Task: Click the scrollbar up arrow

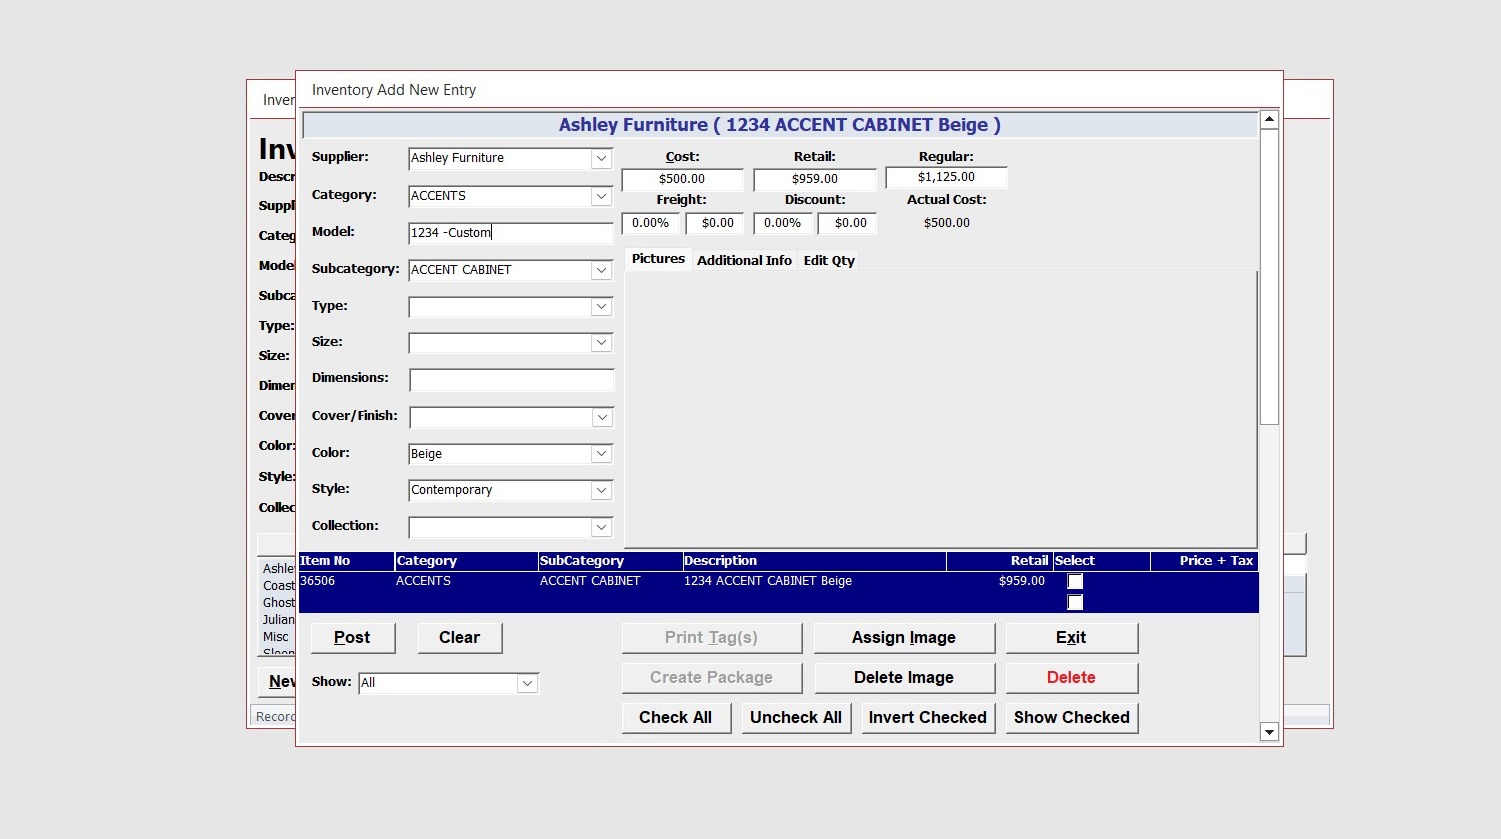Action: (x=1269, y=120)
